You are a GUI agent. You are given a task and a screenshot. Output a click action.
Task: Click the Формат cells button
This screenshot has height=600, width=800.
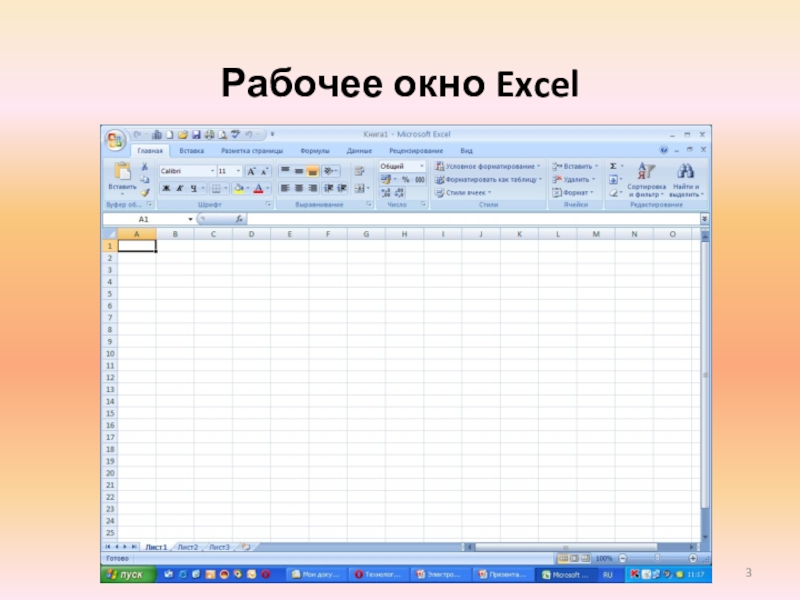573,193
